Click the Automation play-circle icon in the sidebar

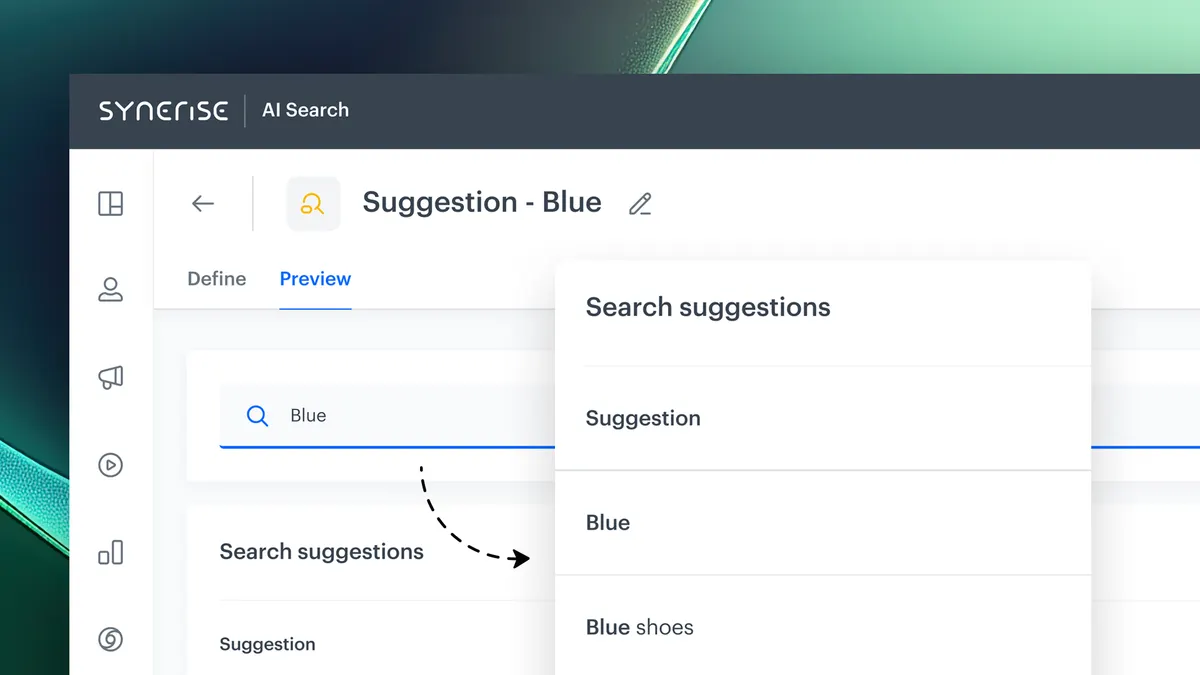tap(111, 465)
